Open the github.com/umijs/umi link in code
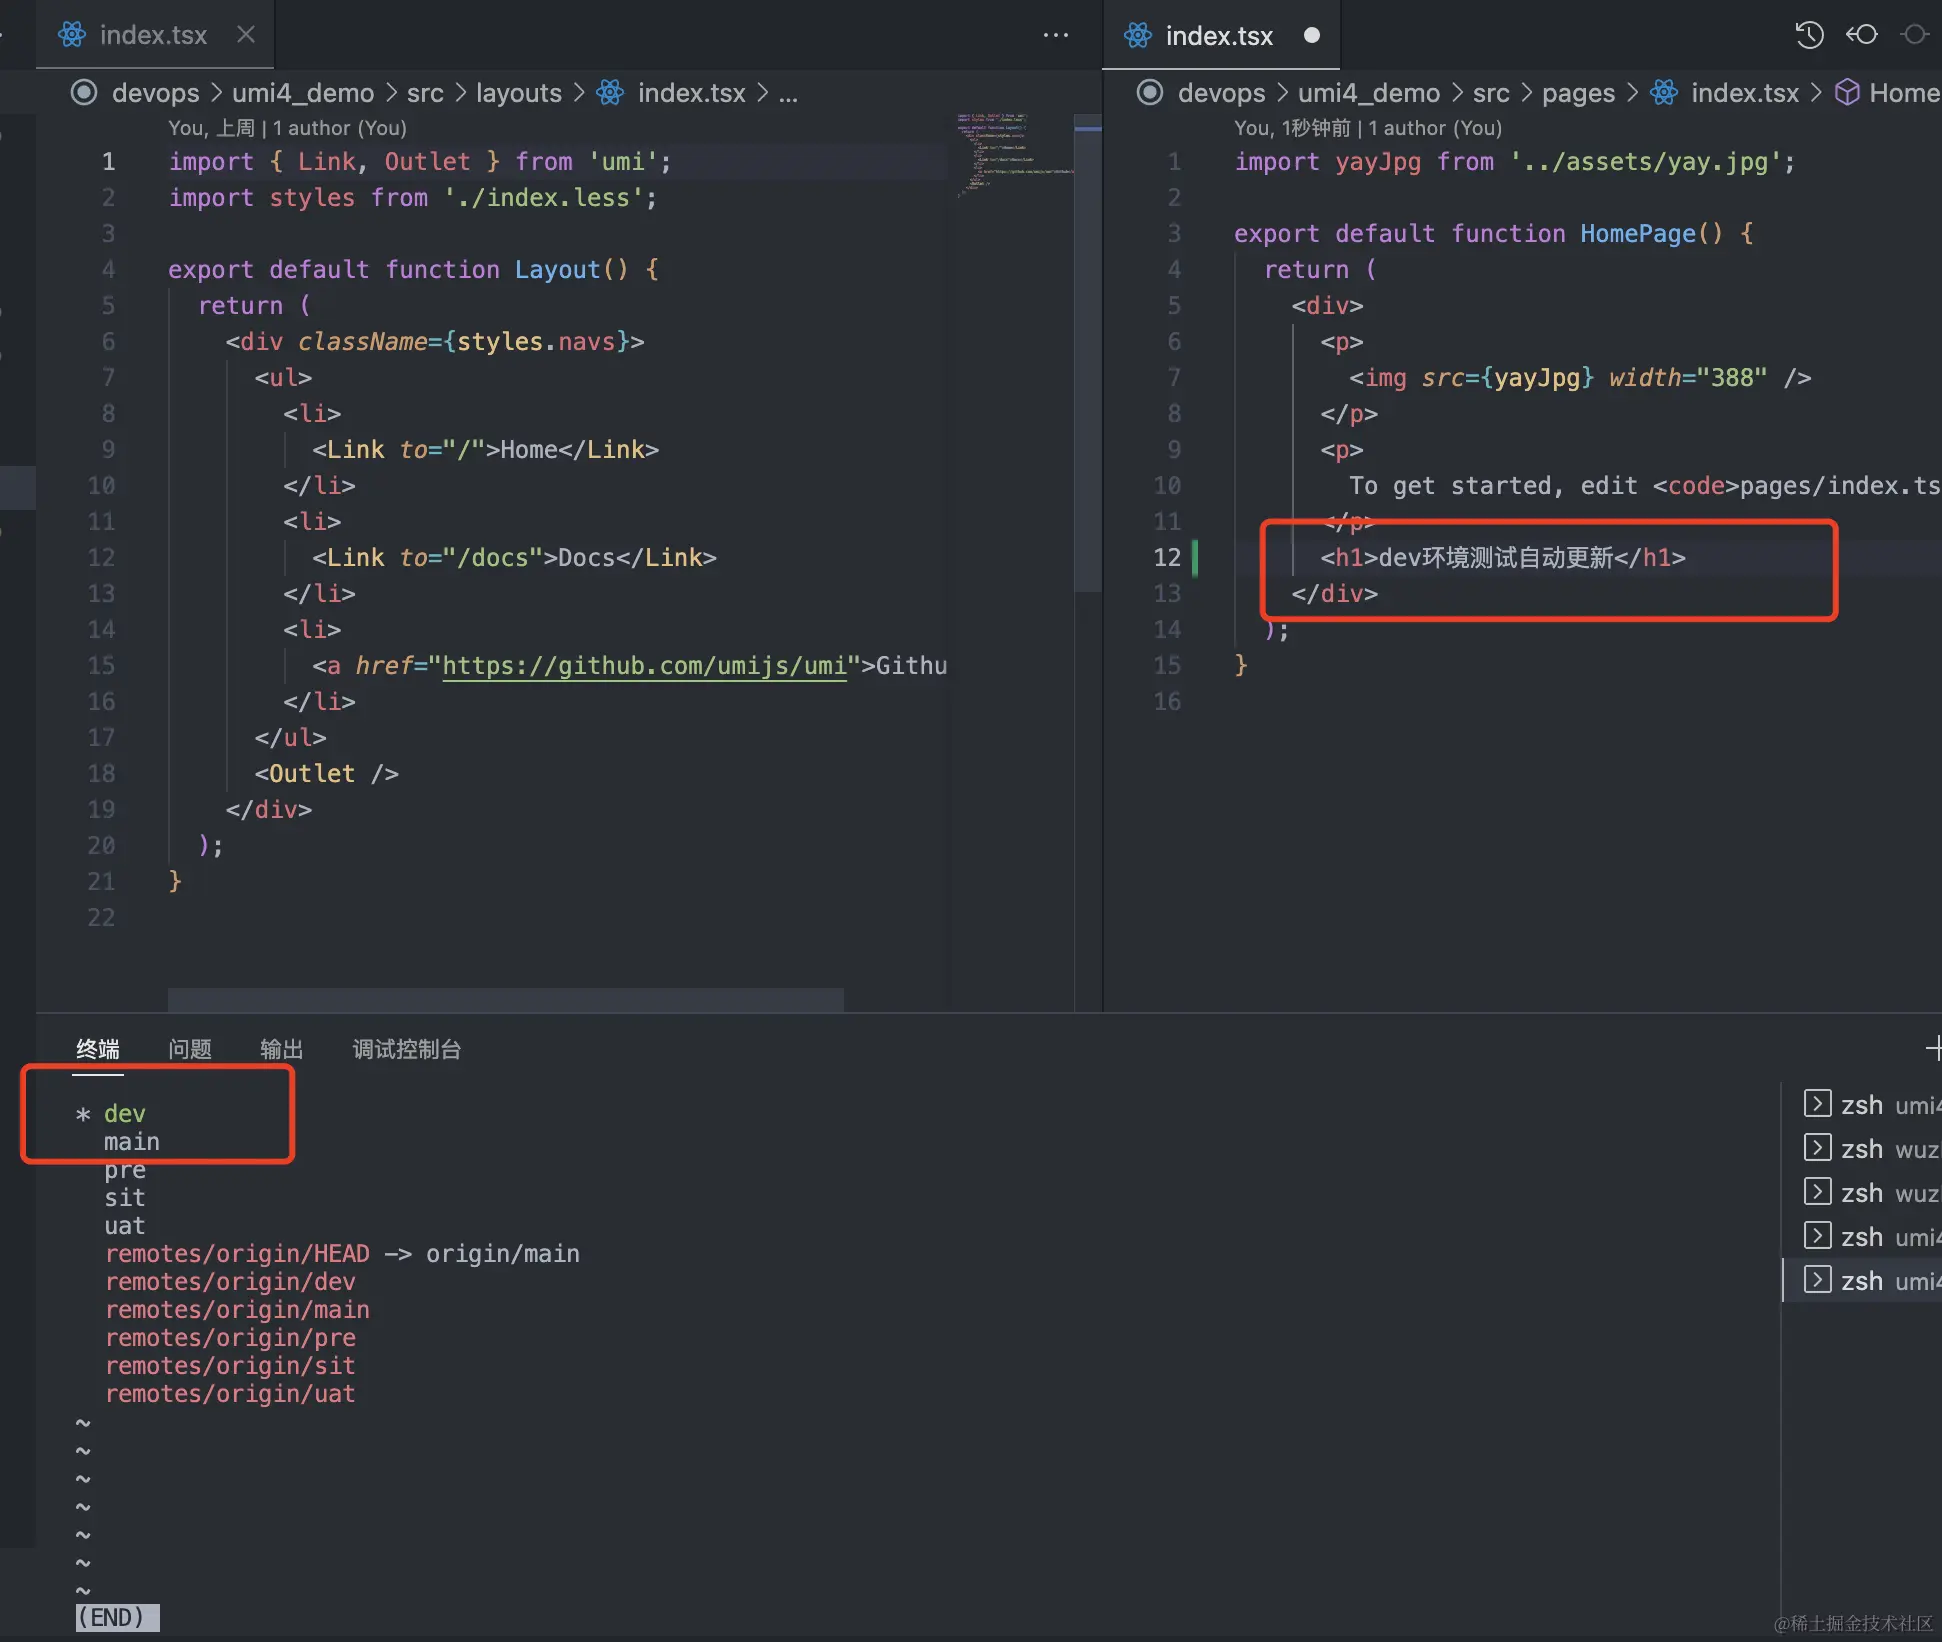 pyautogui.click(x=644, y=665)
